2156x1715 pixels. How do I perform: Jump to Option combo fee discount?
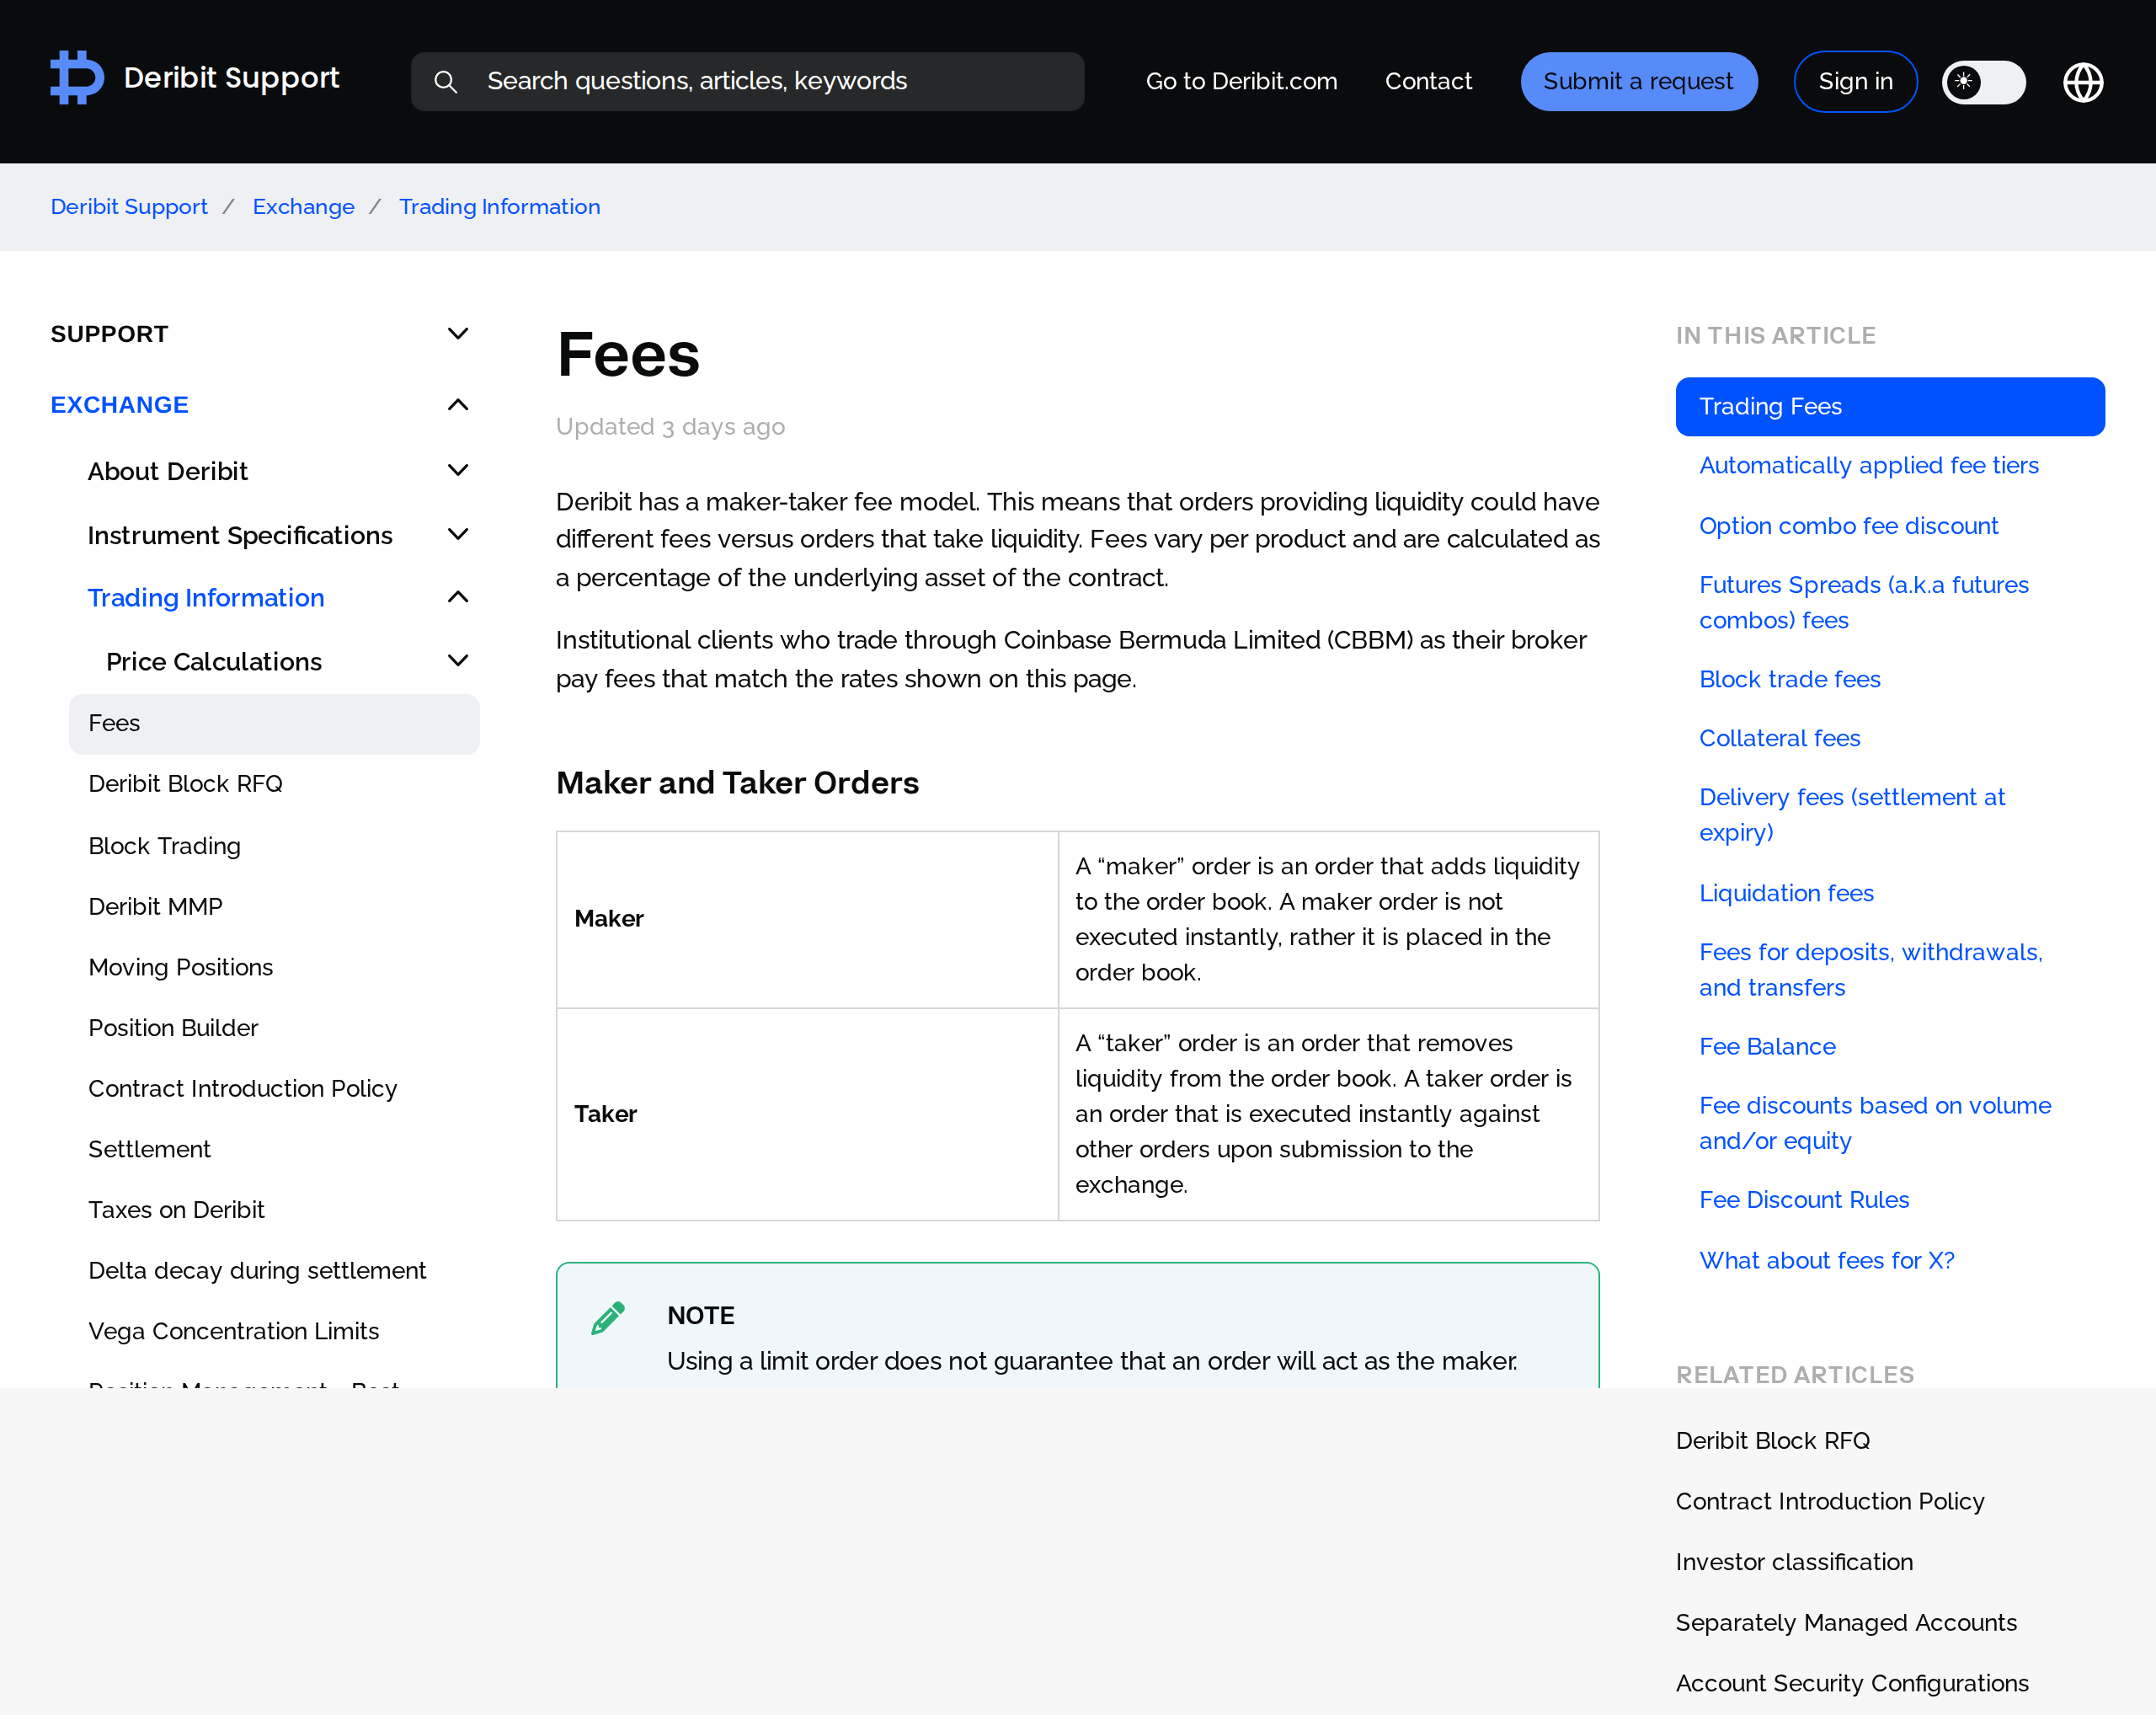tap(1848, 526)
